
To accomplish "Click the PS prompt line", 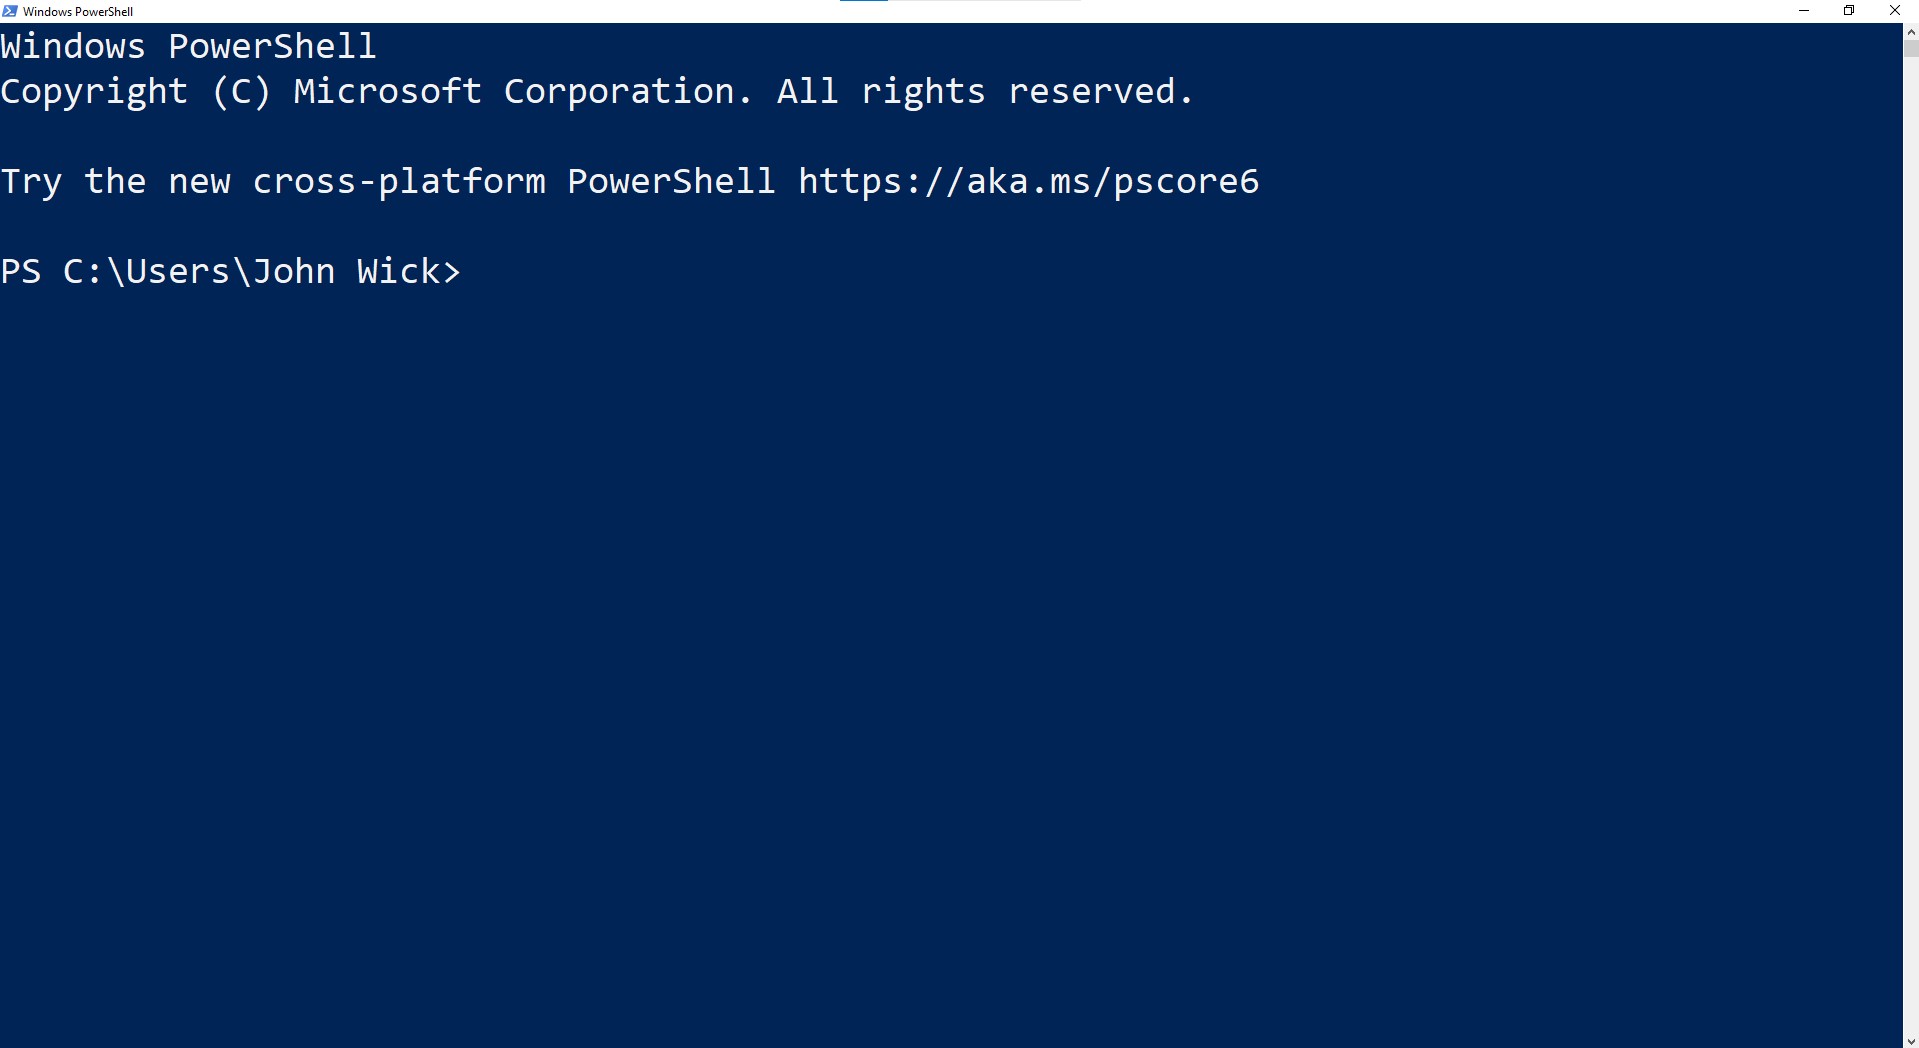I will (230, 272).
